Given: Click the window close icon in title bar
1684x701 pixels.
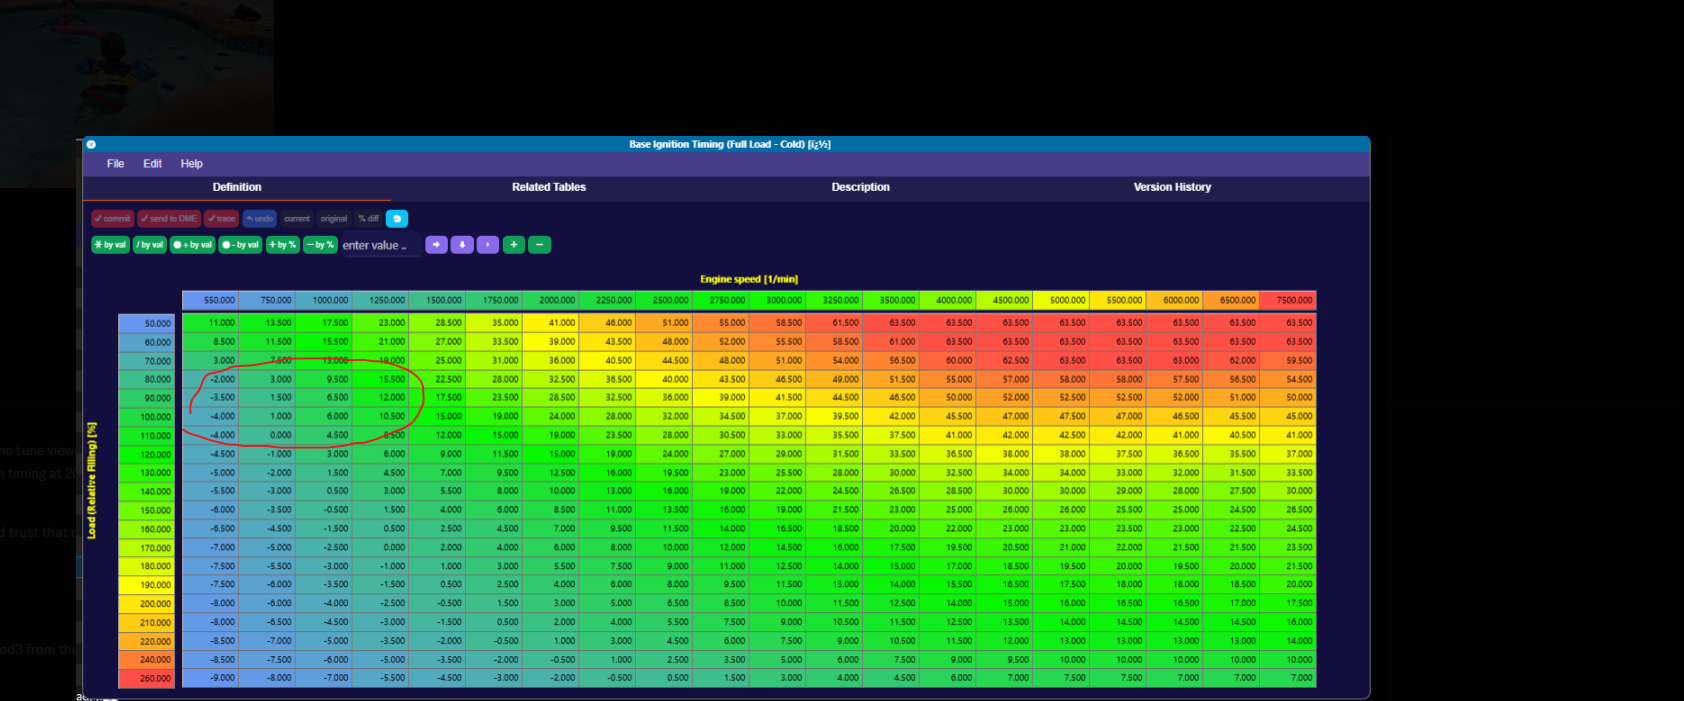Looking at the screenshot, I should 91,145.
